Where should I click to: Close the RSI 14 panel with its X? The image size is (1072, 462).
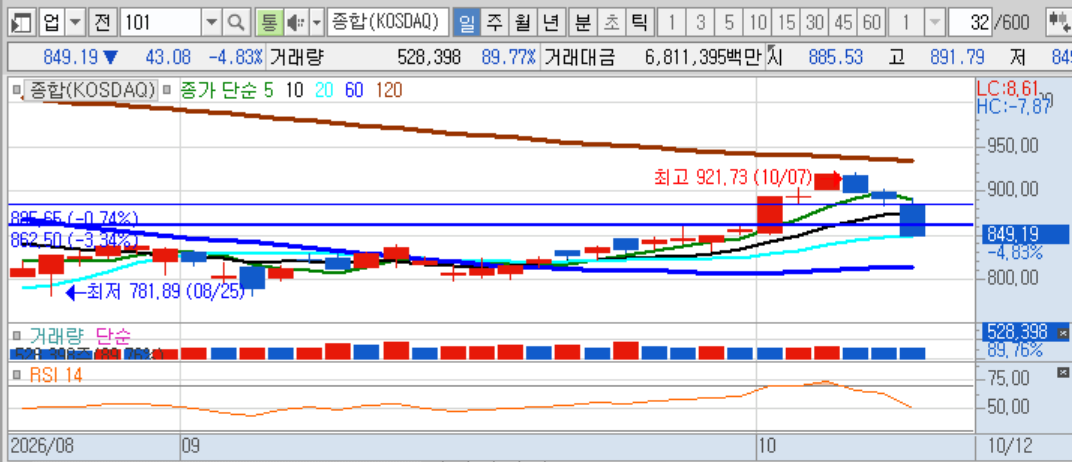click(1062, 372)
